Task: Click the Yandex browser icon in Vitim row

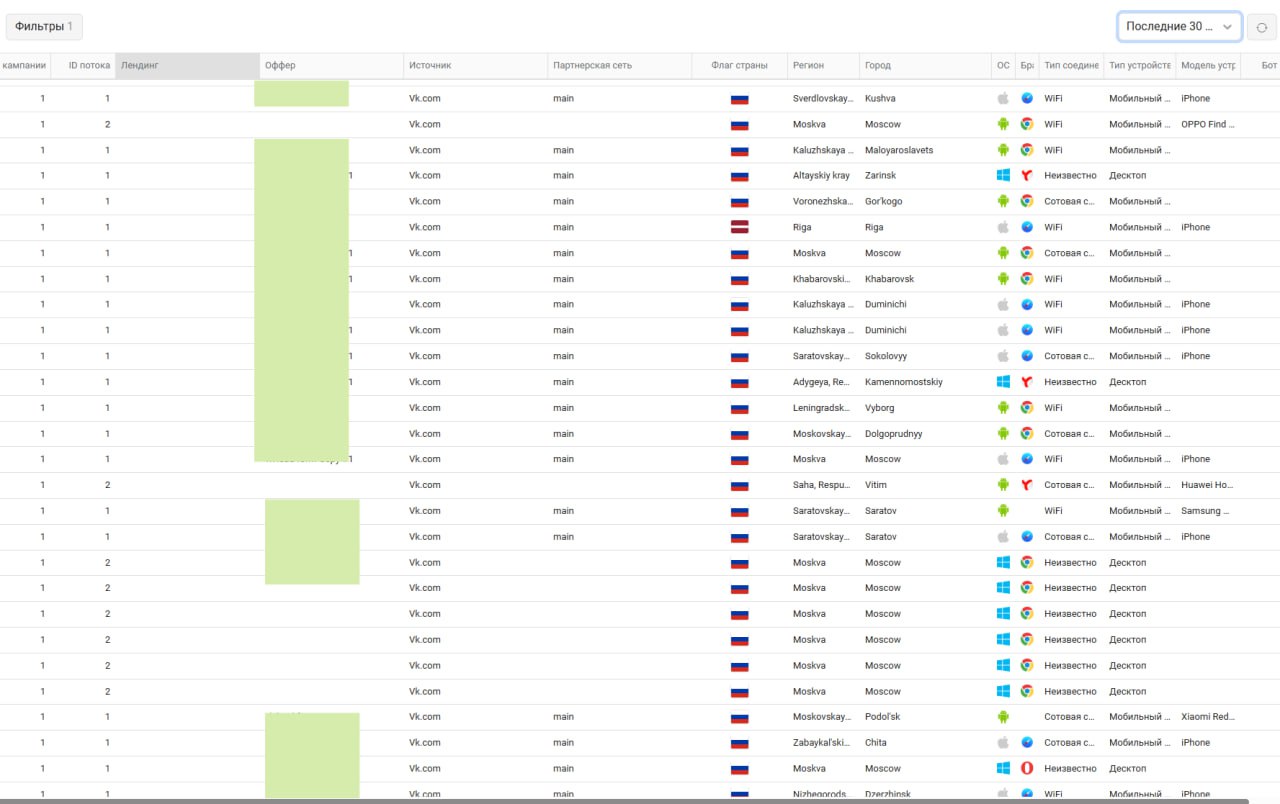Action: [1027, 485]
